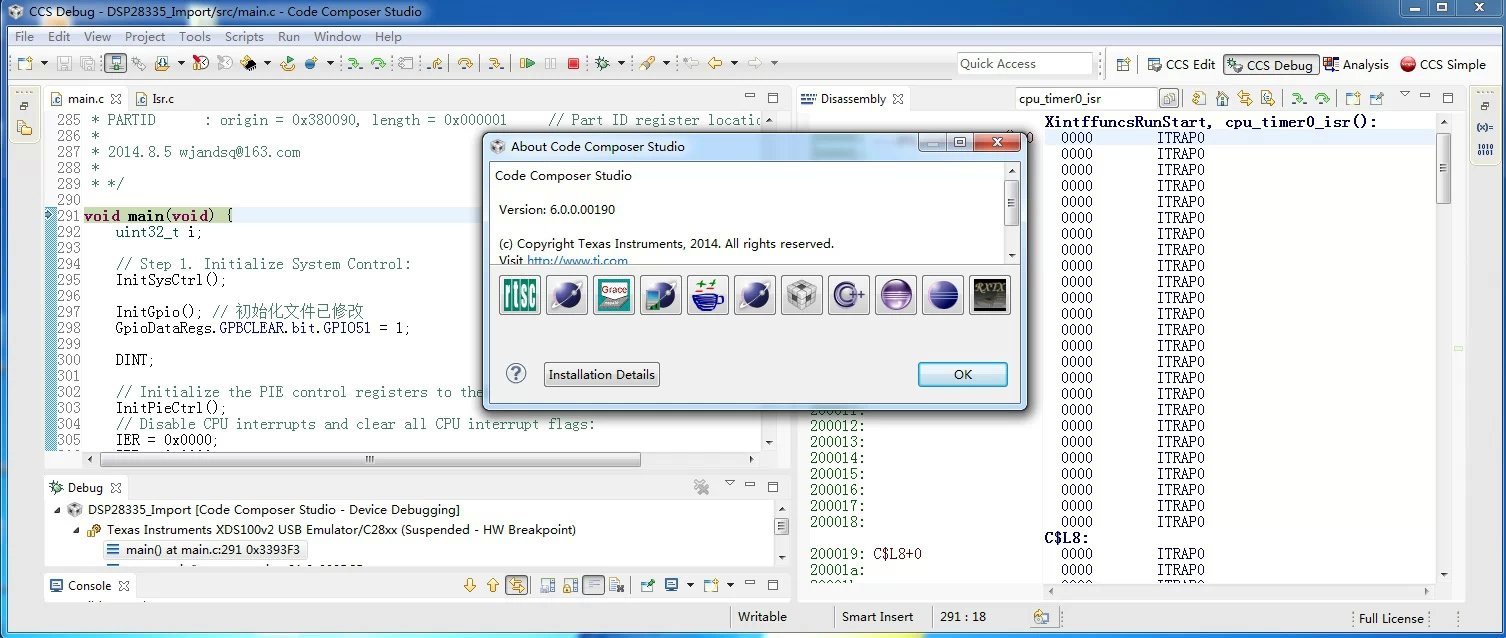Screen dimensions: 1506x638
Task: Click the RXTX plug-in icon in About dialog
Action: 990,295
